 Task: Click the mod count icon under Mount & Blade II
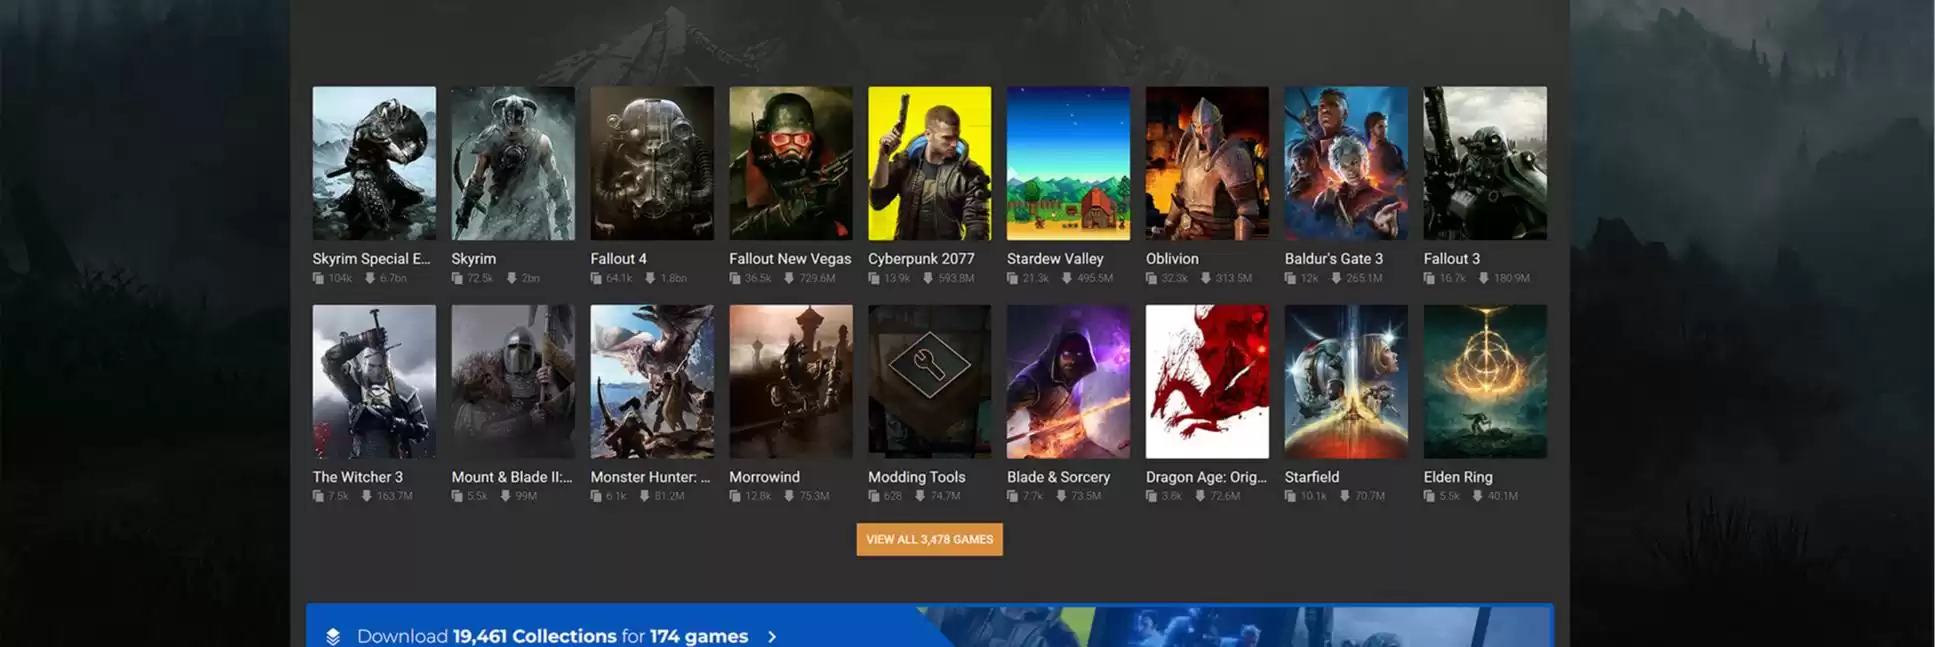[457, 496]
